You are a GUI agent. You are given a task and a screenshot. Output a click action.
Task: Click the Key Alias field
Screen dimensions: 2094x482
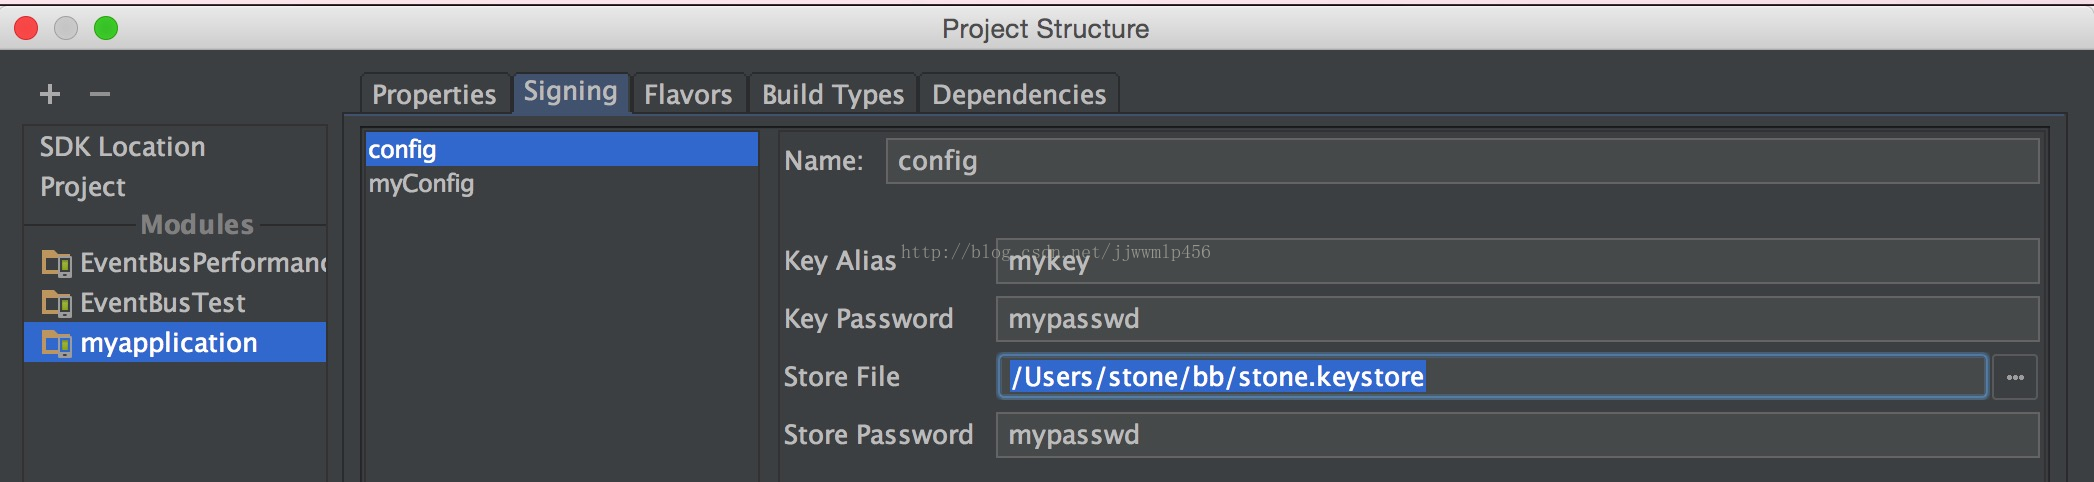click(1517, 261)
